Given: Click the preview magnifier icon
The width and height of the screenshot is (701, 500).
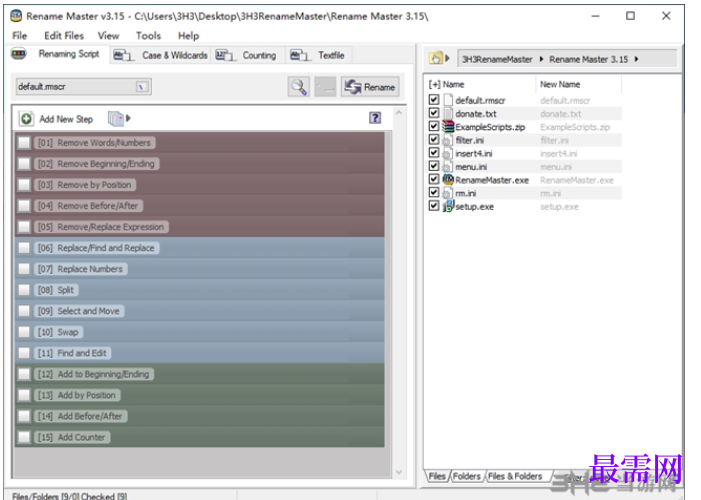Looking at the screenshot, I should click(298, 87).
